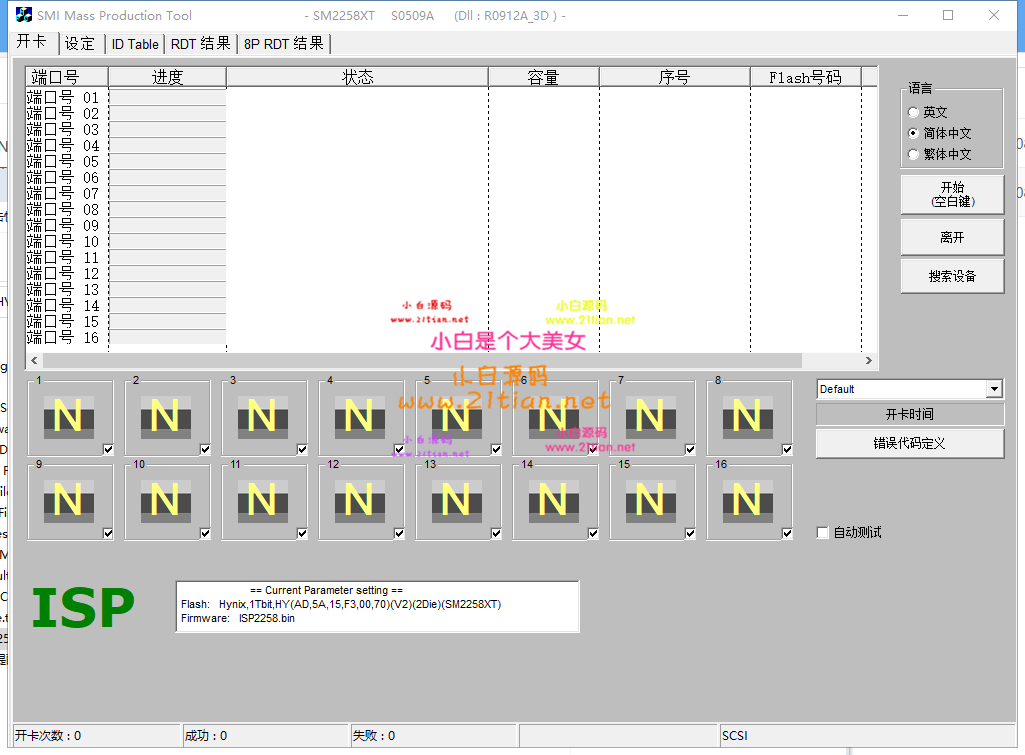Screen dimensions: 1025x755
Task: Click the port 16 N status icon
Action: tap(746, 499)
